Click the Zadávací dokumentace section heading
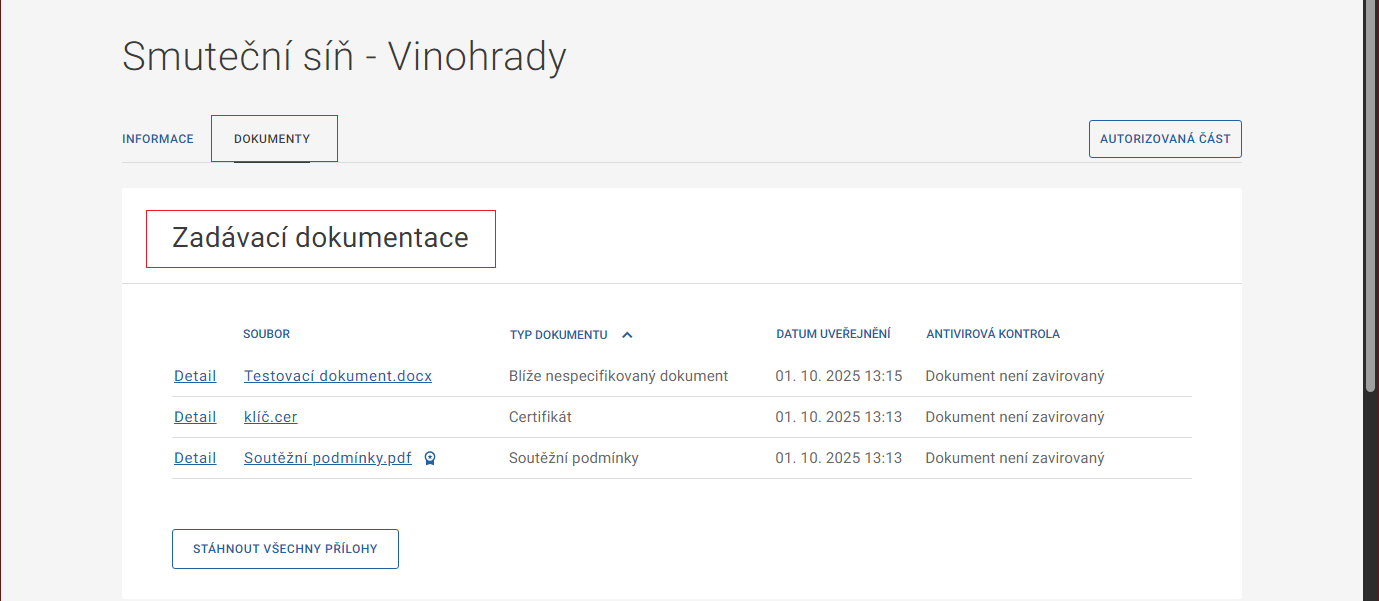This screenshot has width=1379, height=601. [x=320, y=238]
